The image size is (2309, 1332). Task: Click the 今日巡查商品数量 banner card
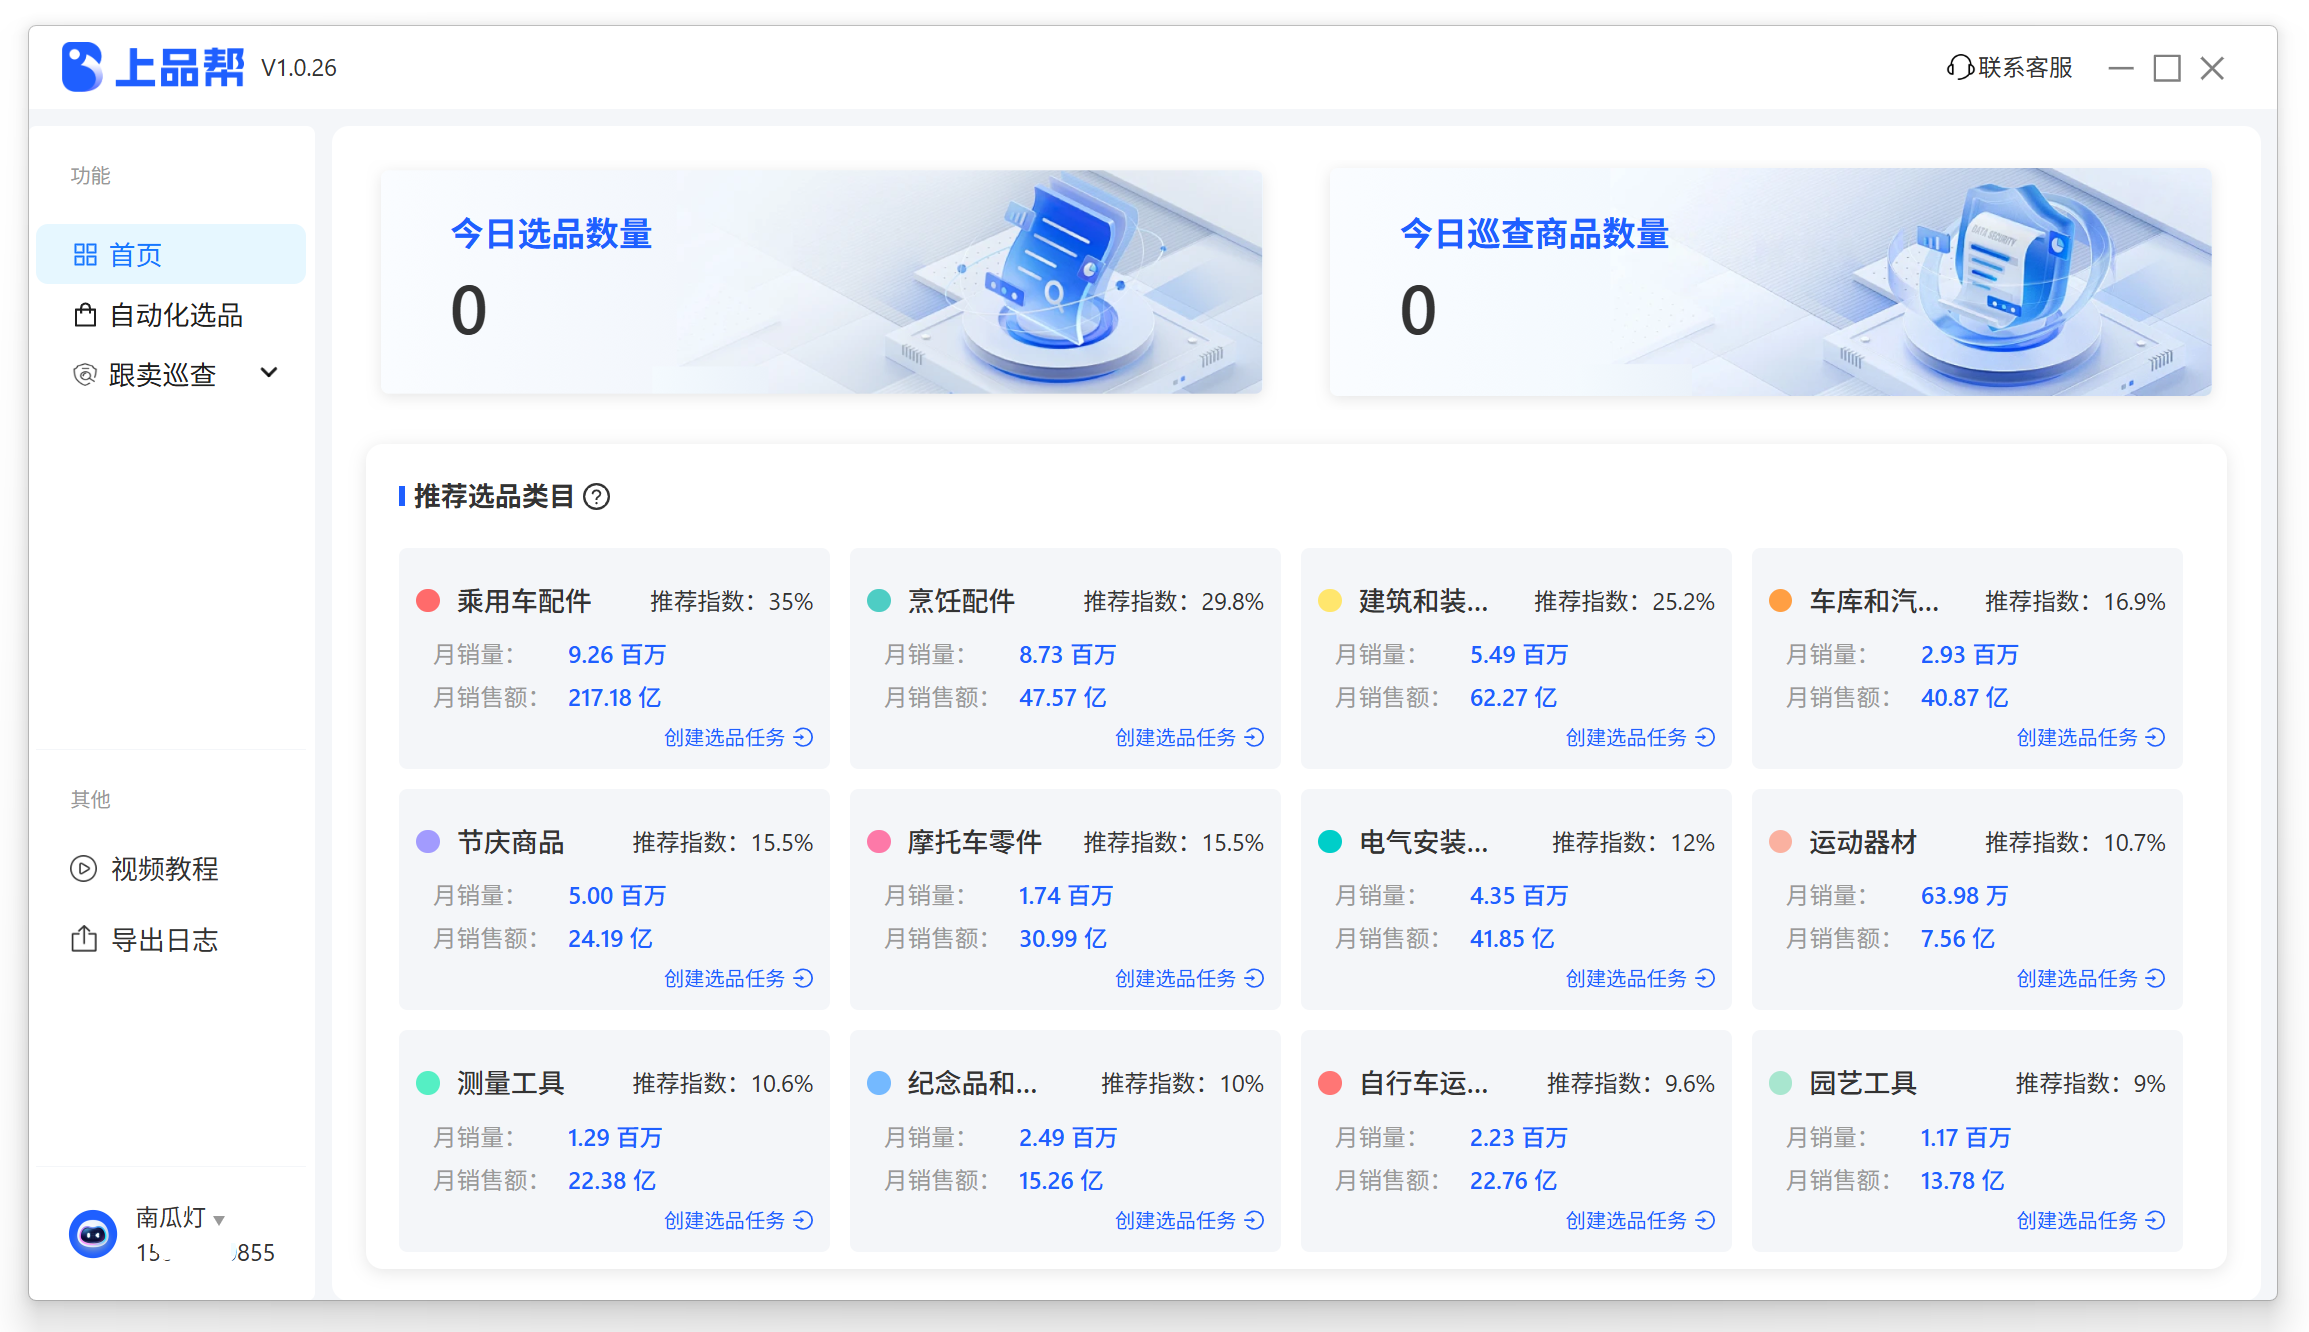click(x=1770, y=281)
